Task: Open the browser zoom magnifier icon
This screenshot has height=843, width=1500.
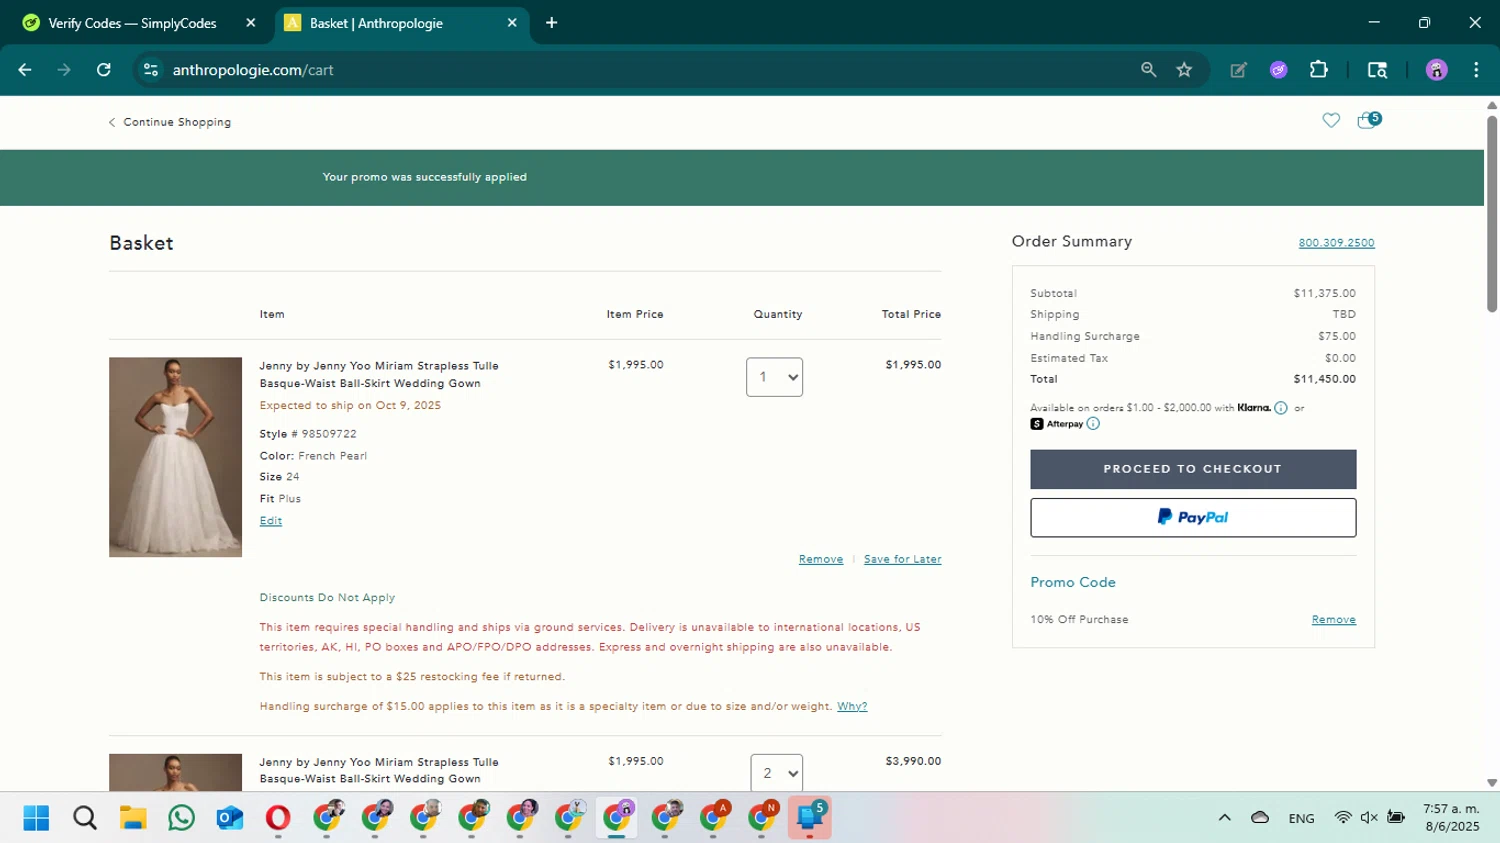Action: click(x=1148, y=70)
